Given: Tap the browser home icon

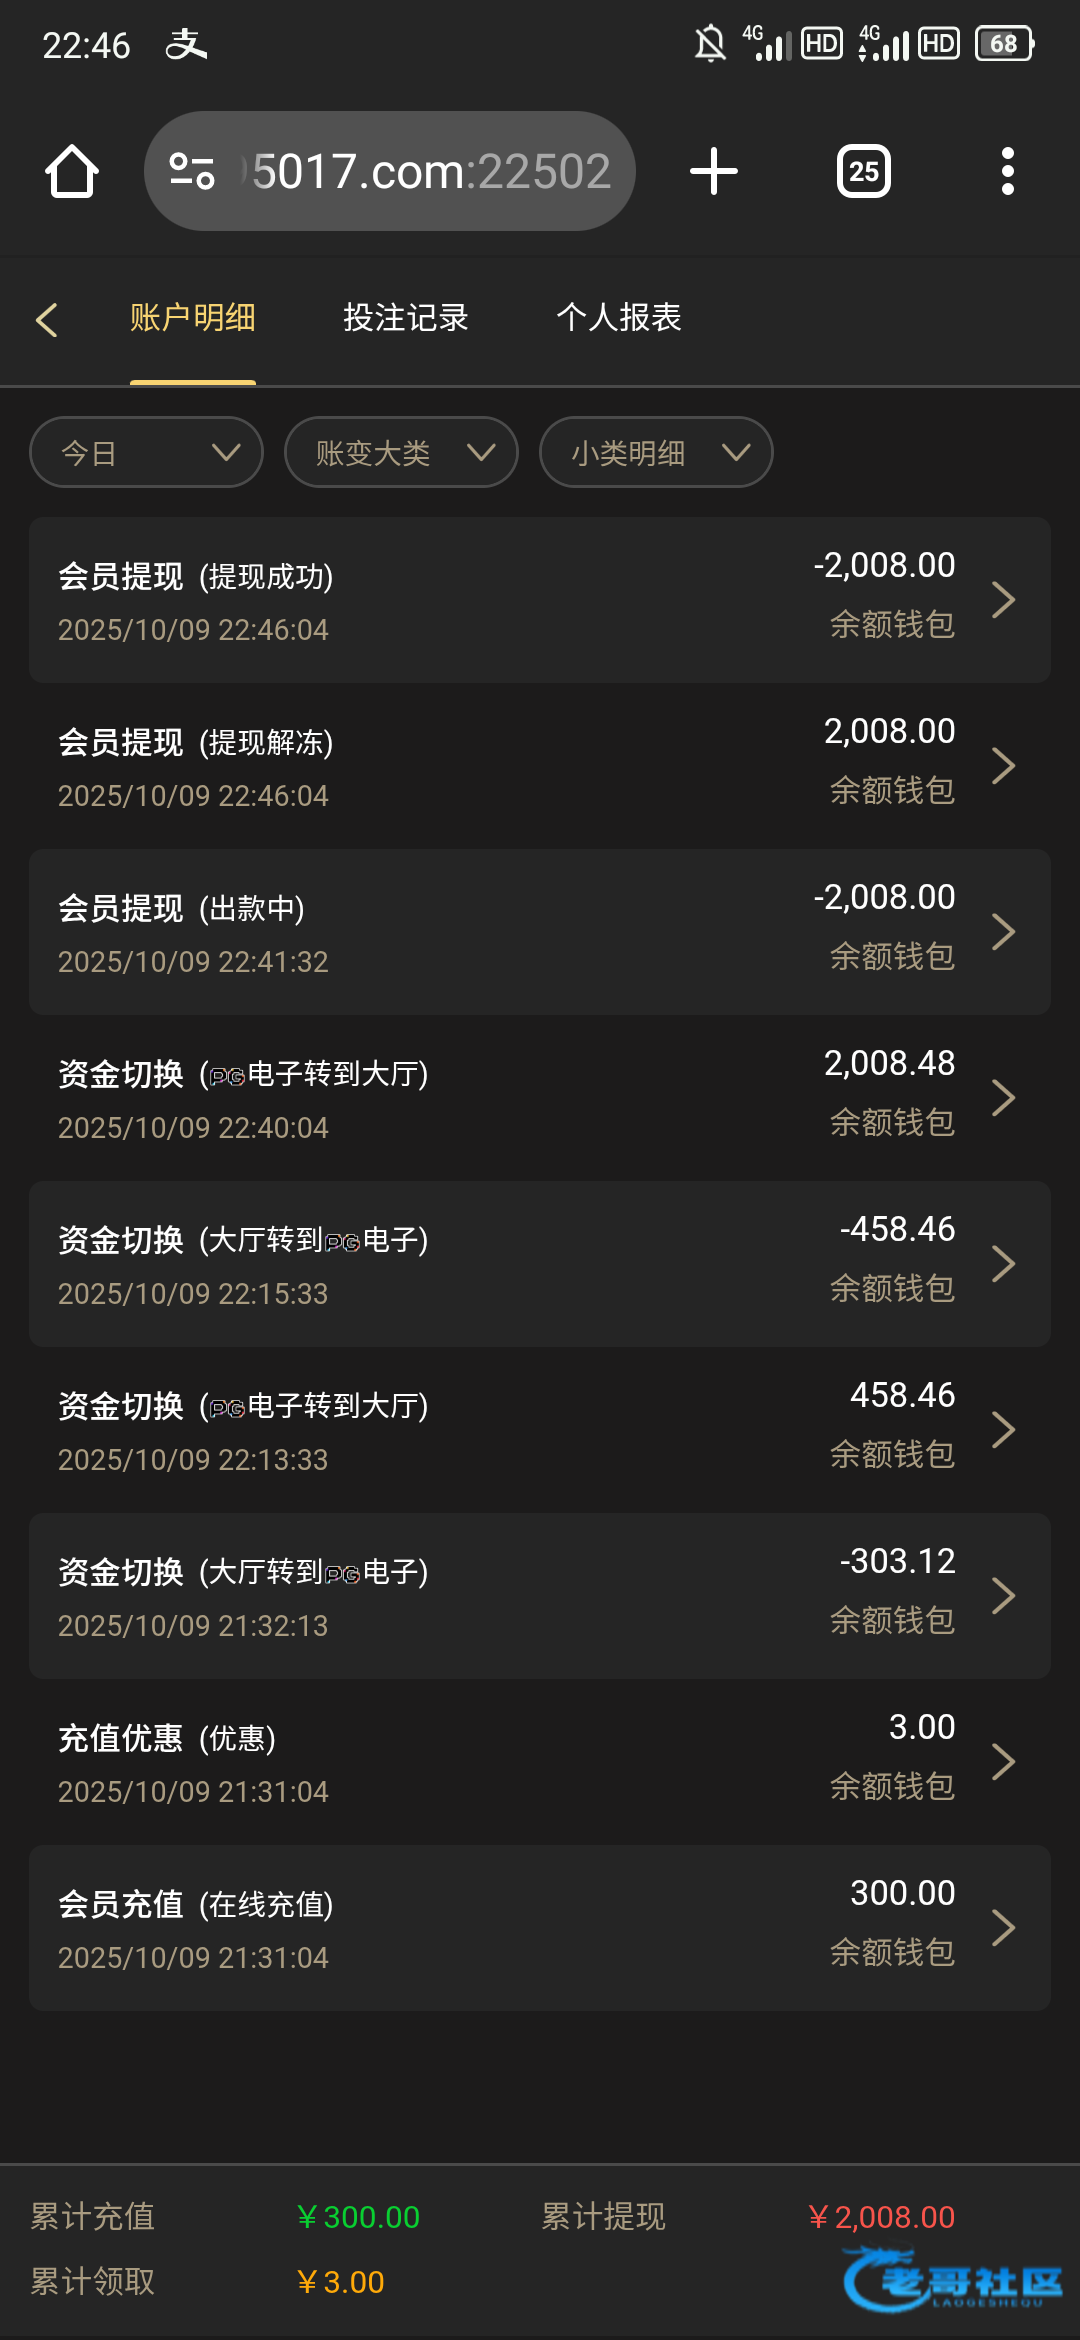Looking at the screenshot, I should pyautogui.click(x=72, y=171).
